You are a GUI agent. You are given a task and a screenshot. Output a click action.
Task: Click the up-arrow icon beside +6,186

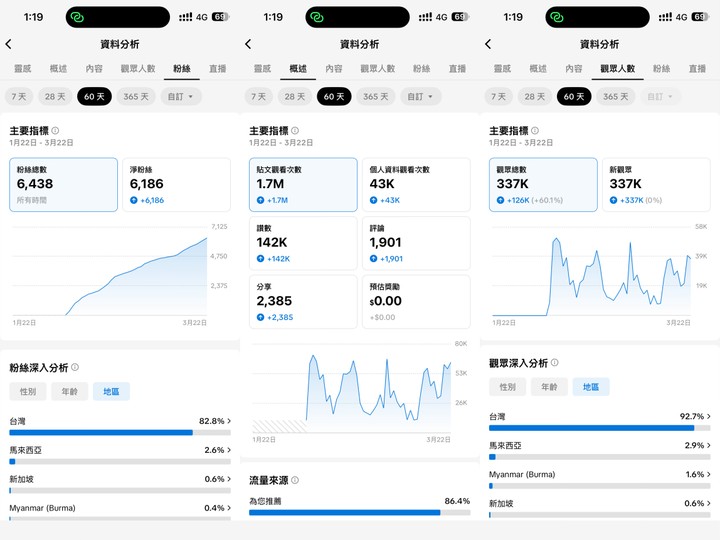(135, 200)
